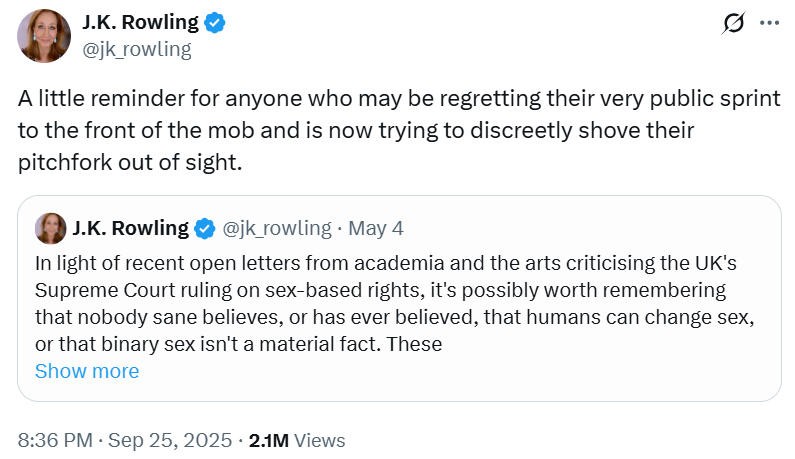Expand the quoted post with Show more
Screen dimensions: 795x459
pyautogui.click(x=87, y=372)
